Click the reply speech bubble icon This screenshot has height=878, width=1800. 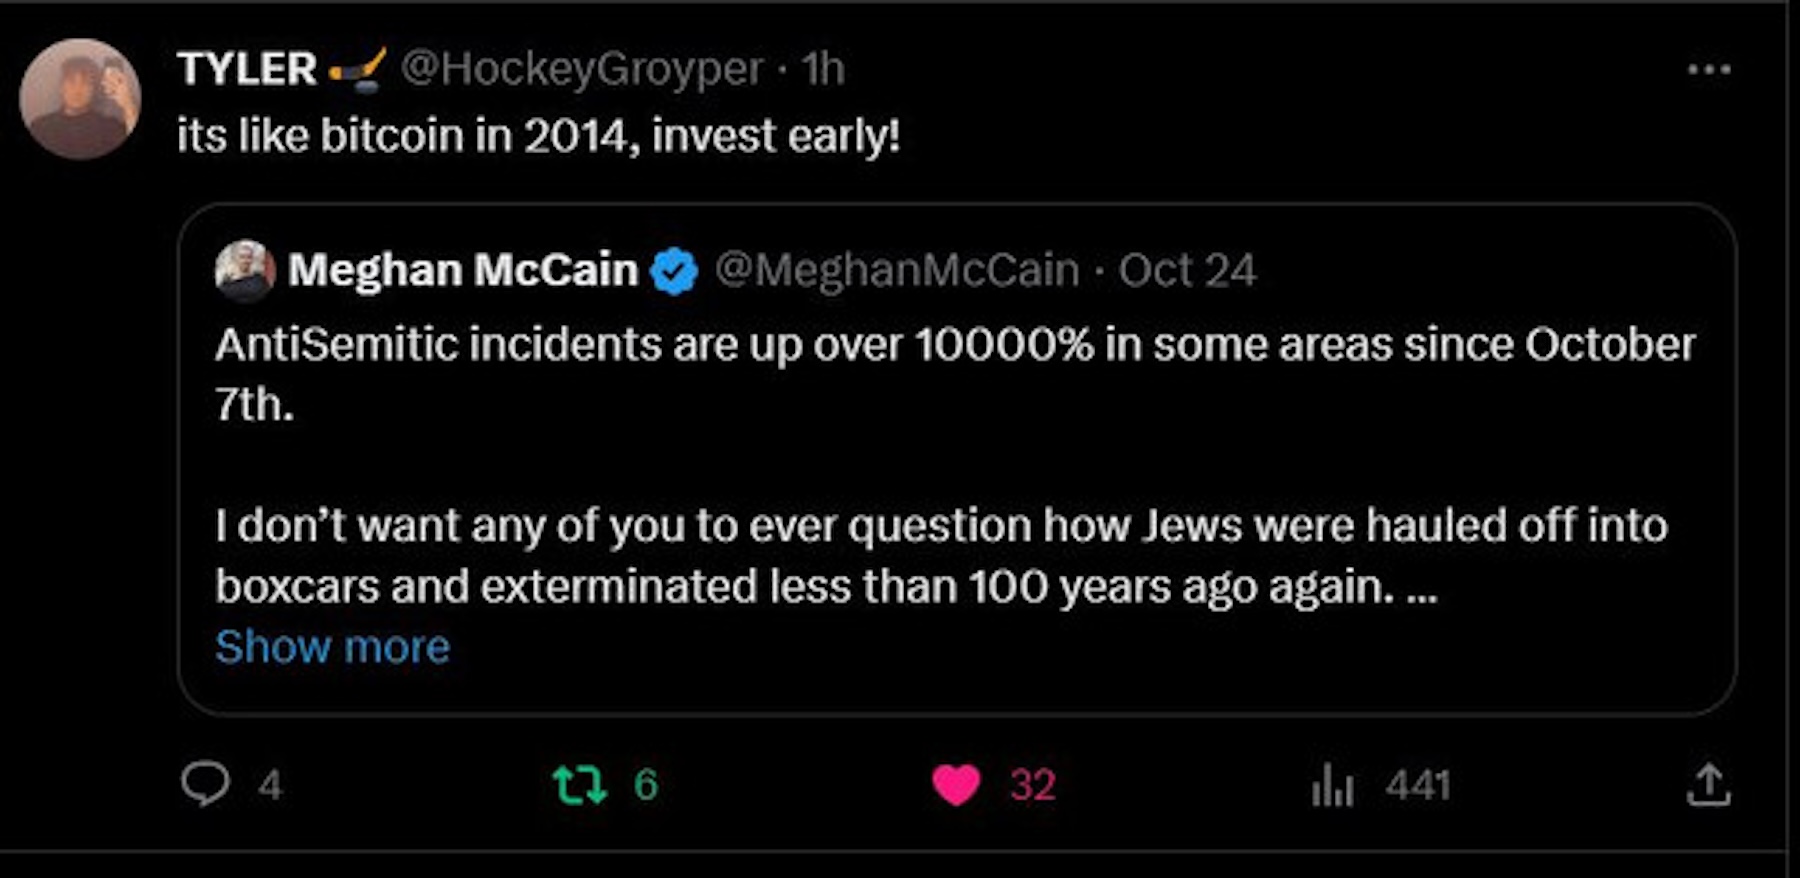205,784
